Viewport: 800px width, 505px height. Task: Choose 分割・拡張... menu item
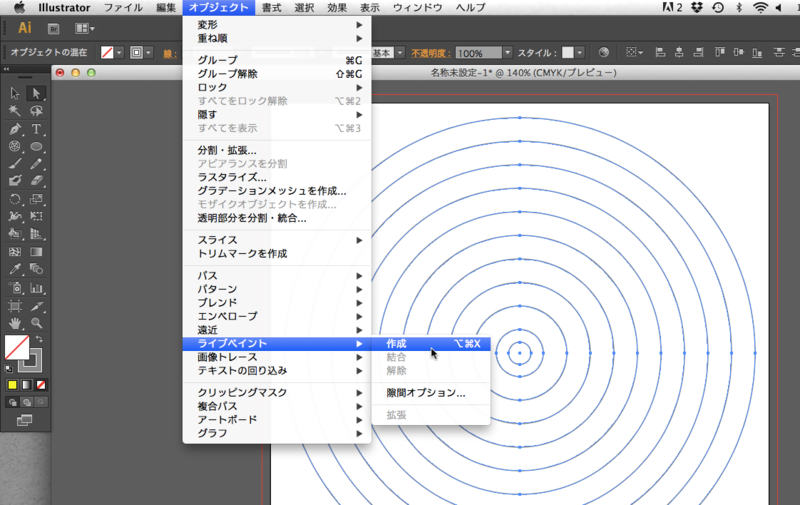[277, 150]
